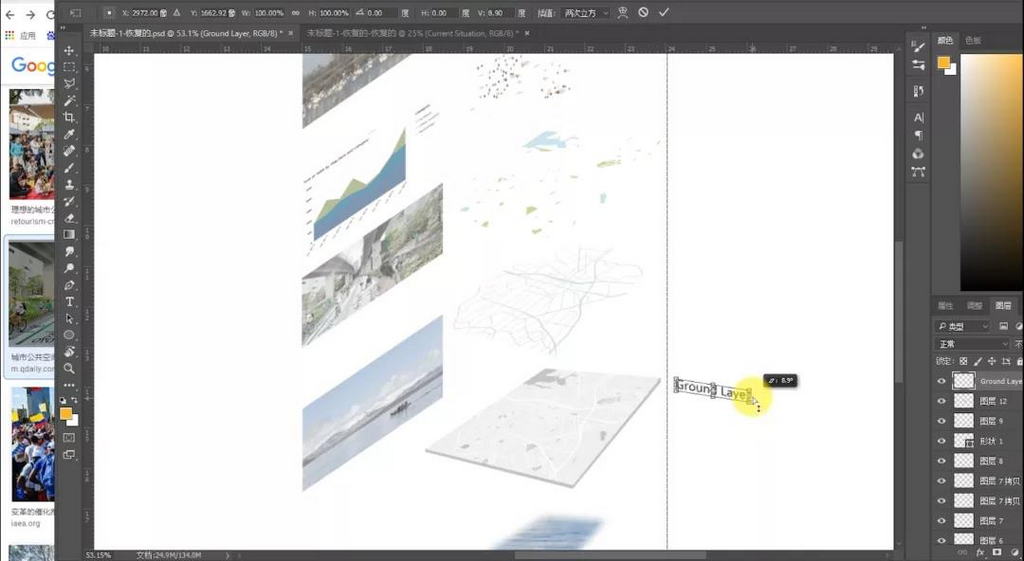Select the Horizontal Type tool

(x=69, y=301)
